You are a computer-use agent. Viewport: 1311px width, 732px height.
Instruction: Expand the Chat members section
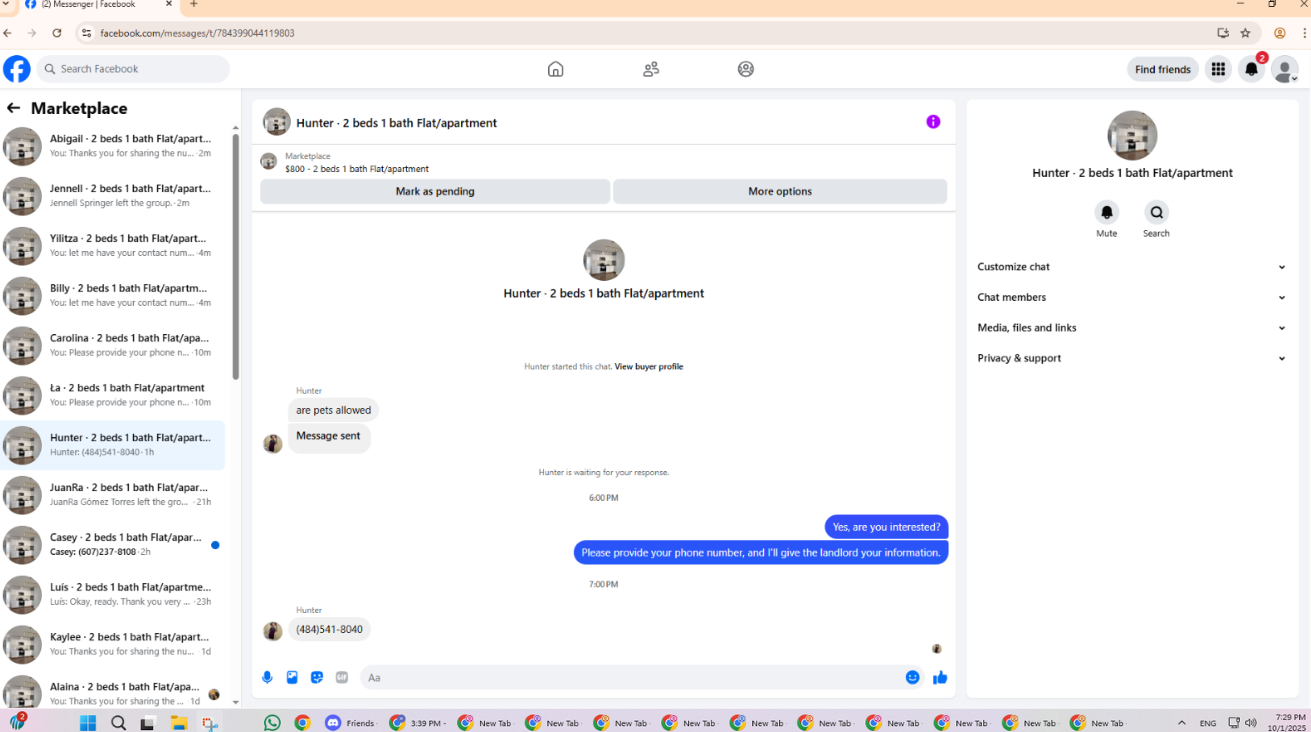click(1132, 297)
